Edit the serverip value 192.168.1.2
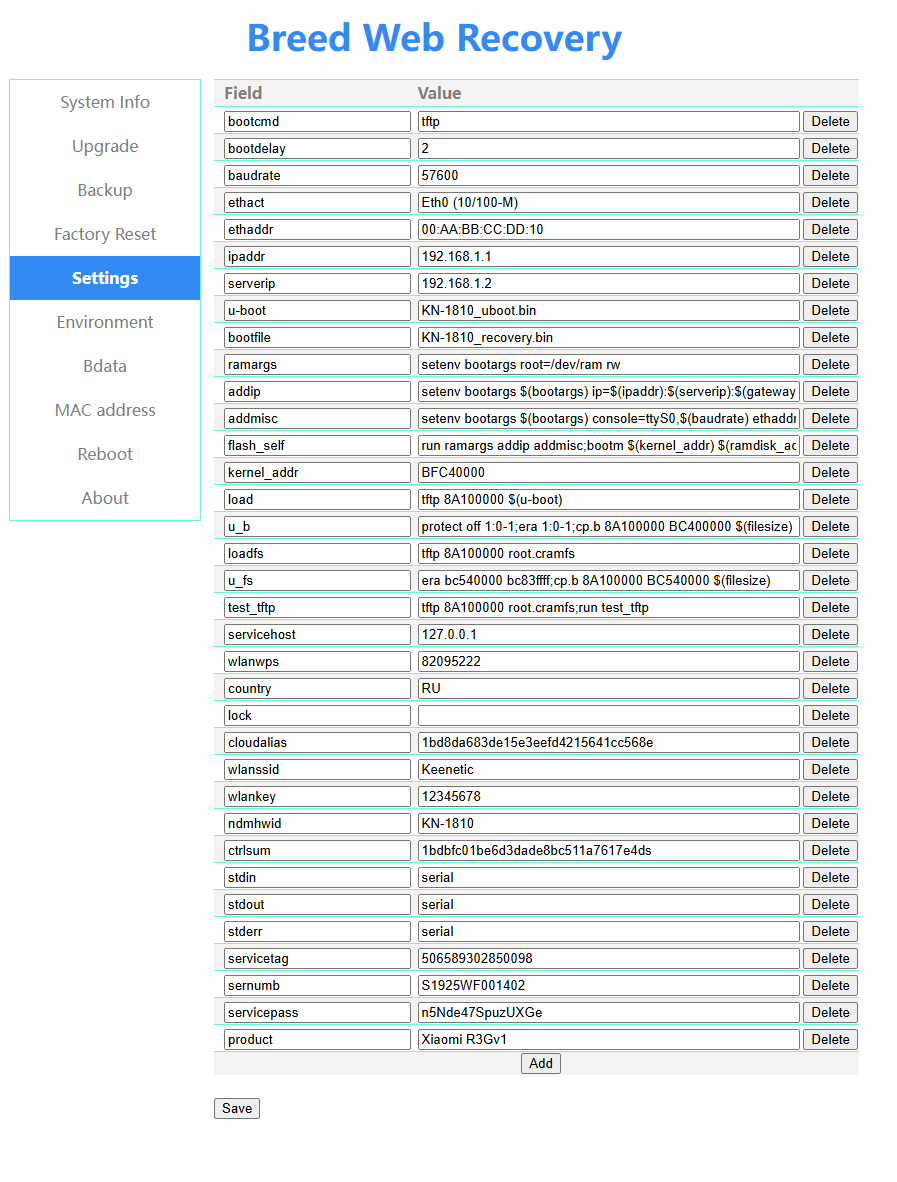897x1182 pixels. (x=608, y=283)
